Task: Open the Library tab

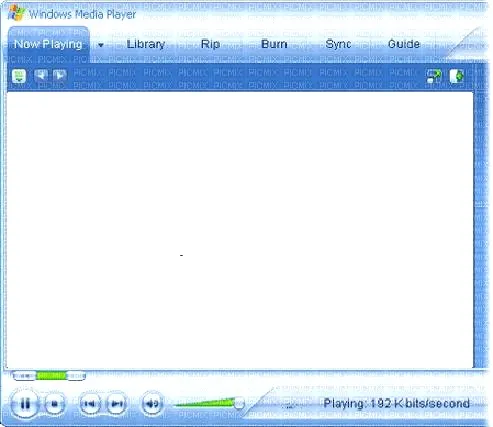Action: point(146,44)
